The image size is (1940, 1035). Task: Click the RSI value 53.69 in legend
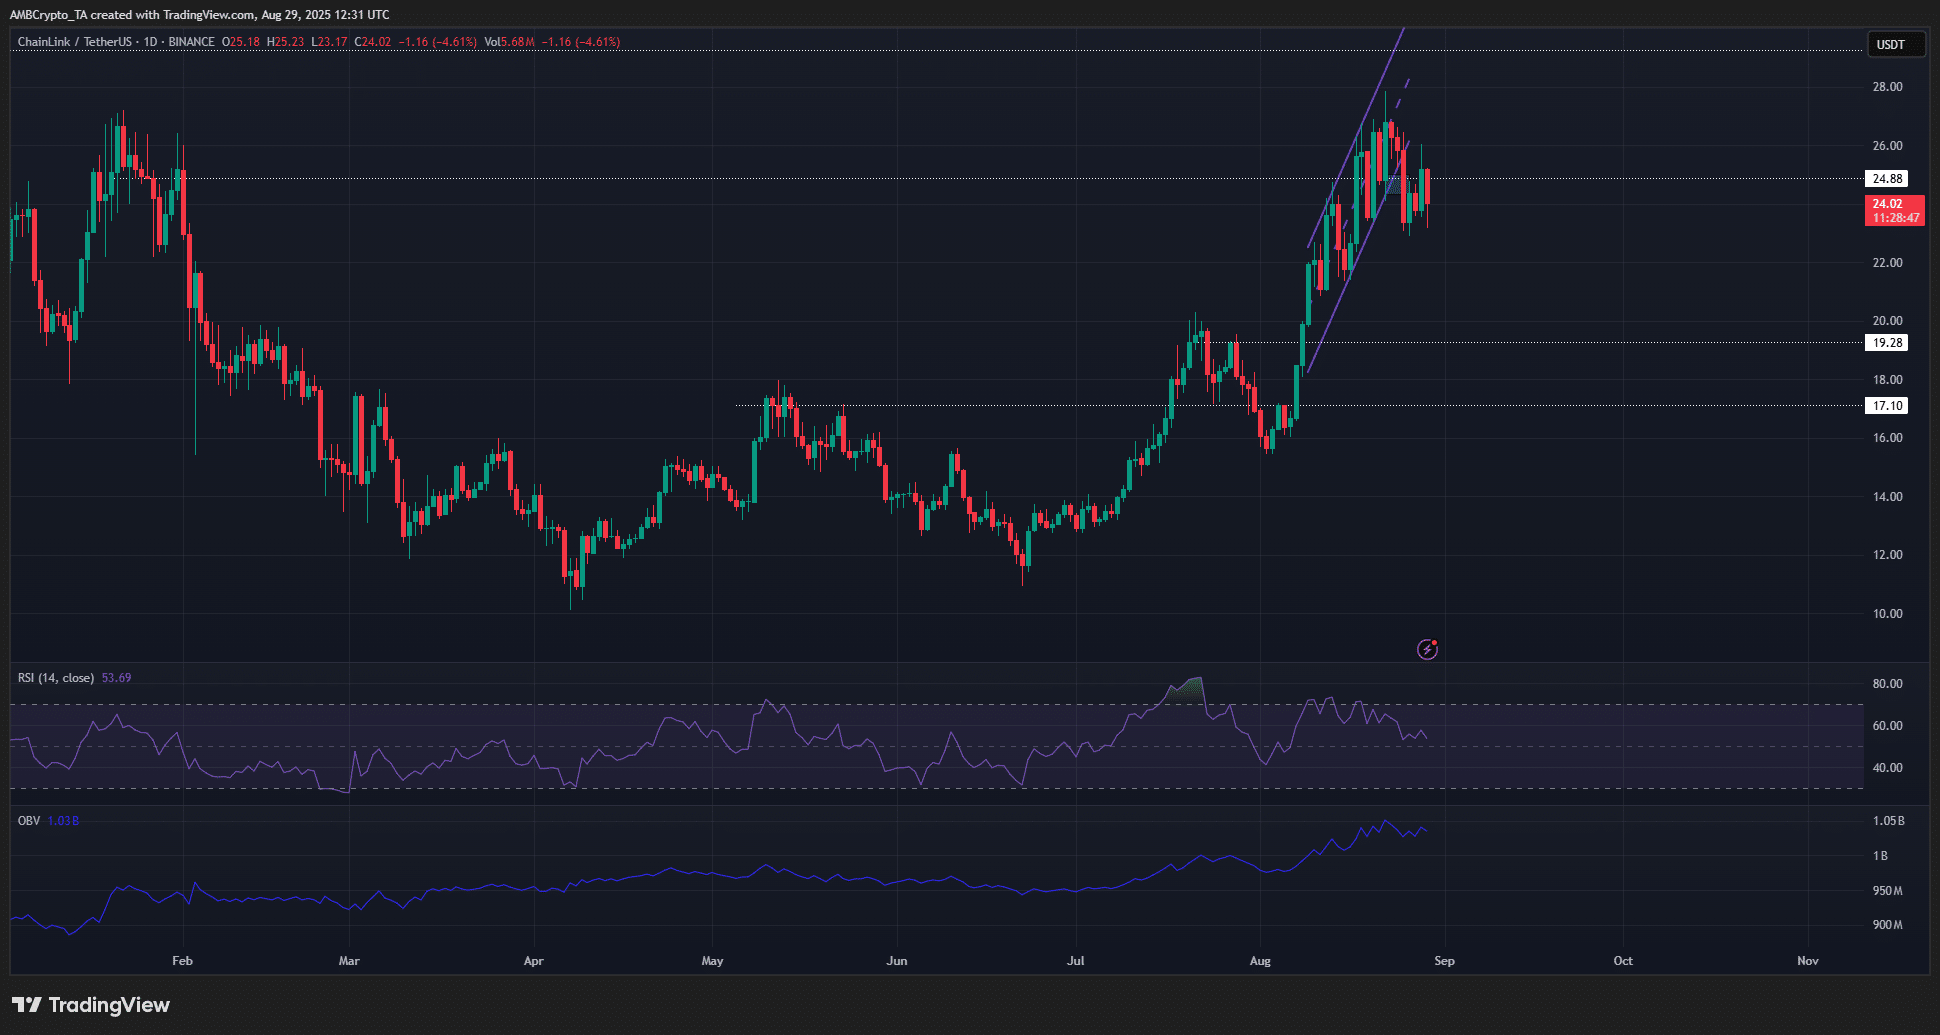(x=117, y=678)
